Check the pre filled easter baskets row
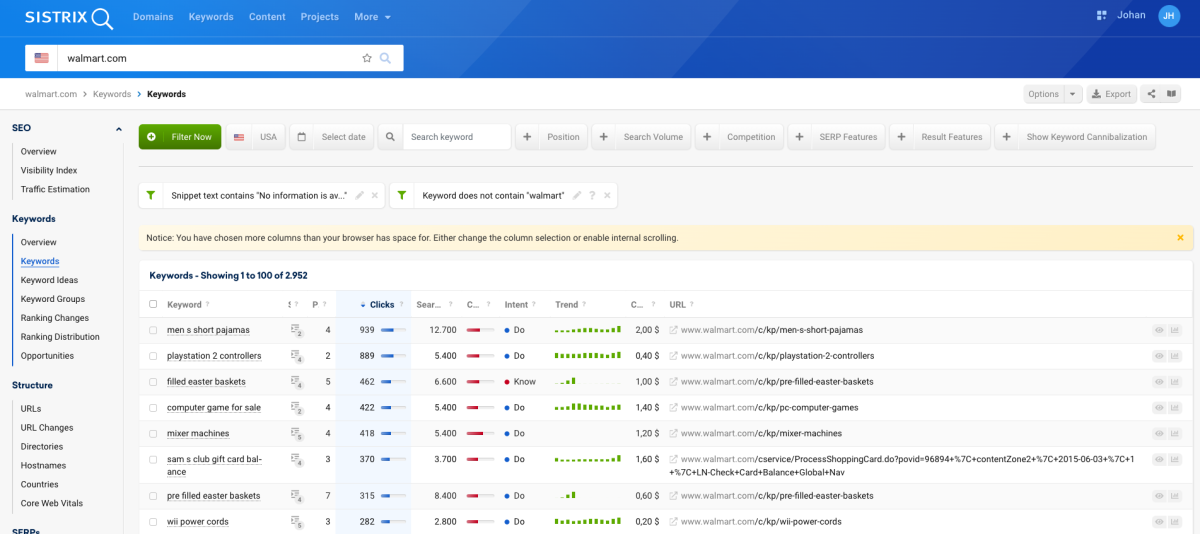Screen dimensions: 1200x534 click(153, 496)
